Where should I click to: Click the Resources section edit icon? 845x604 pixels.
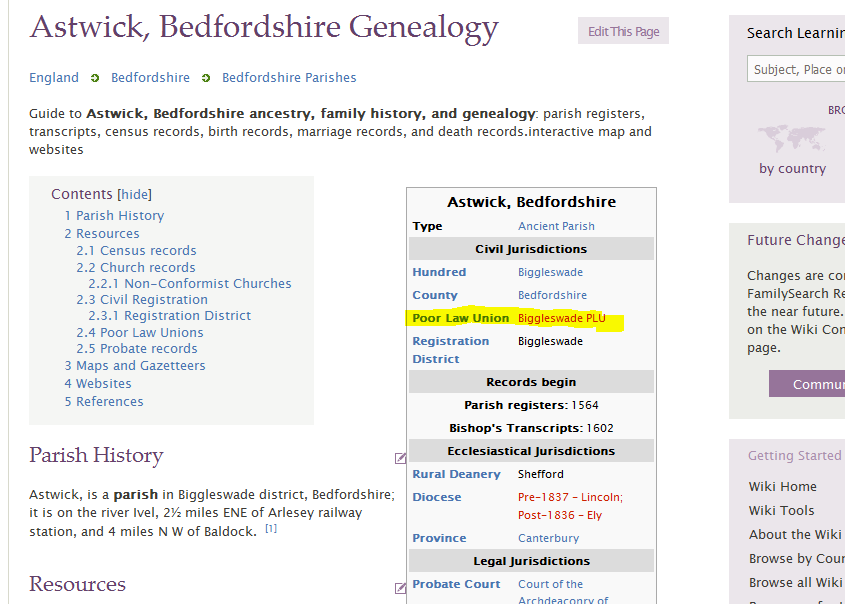coord(400,587)
